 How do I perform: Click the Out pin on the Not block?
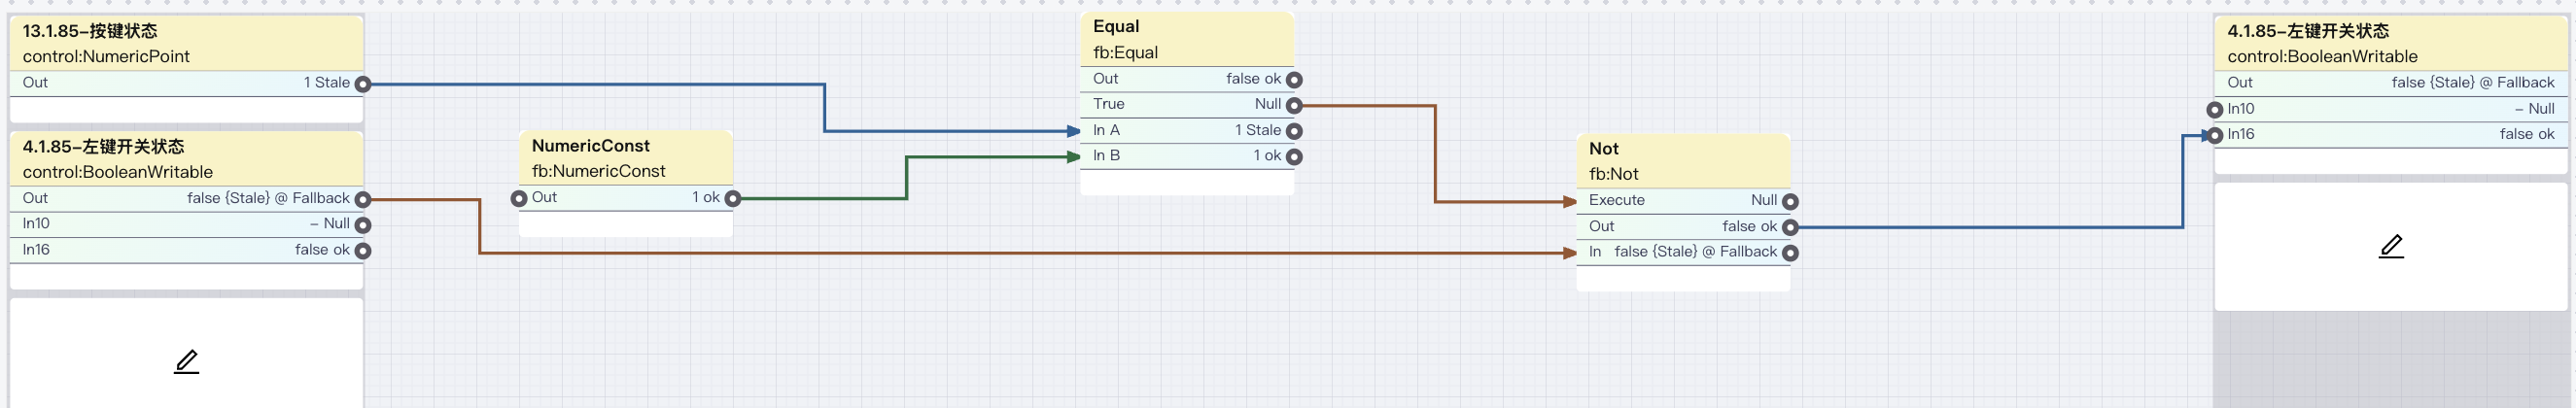[1790, 228]
